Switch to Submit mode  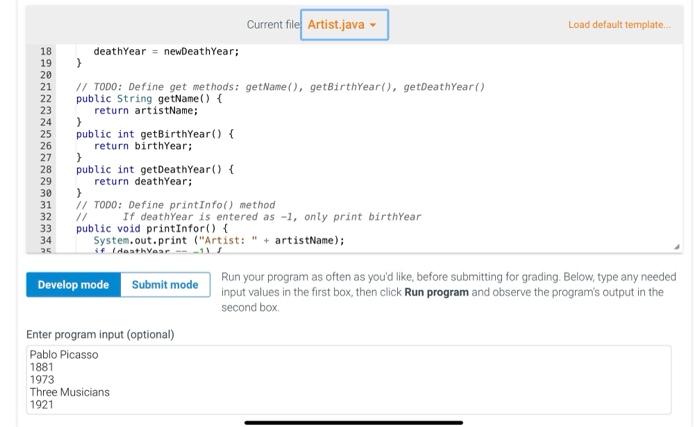[x=165, y=285]
